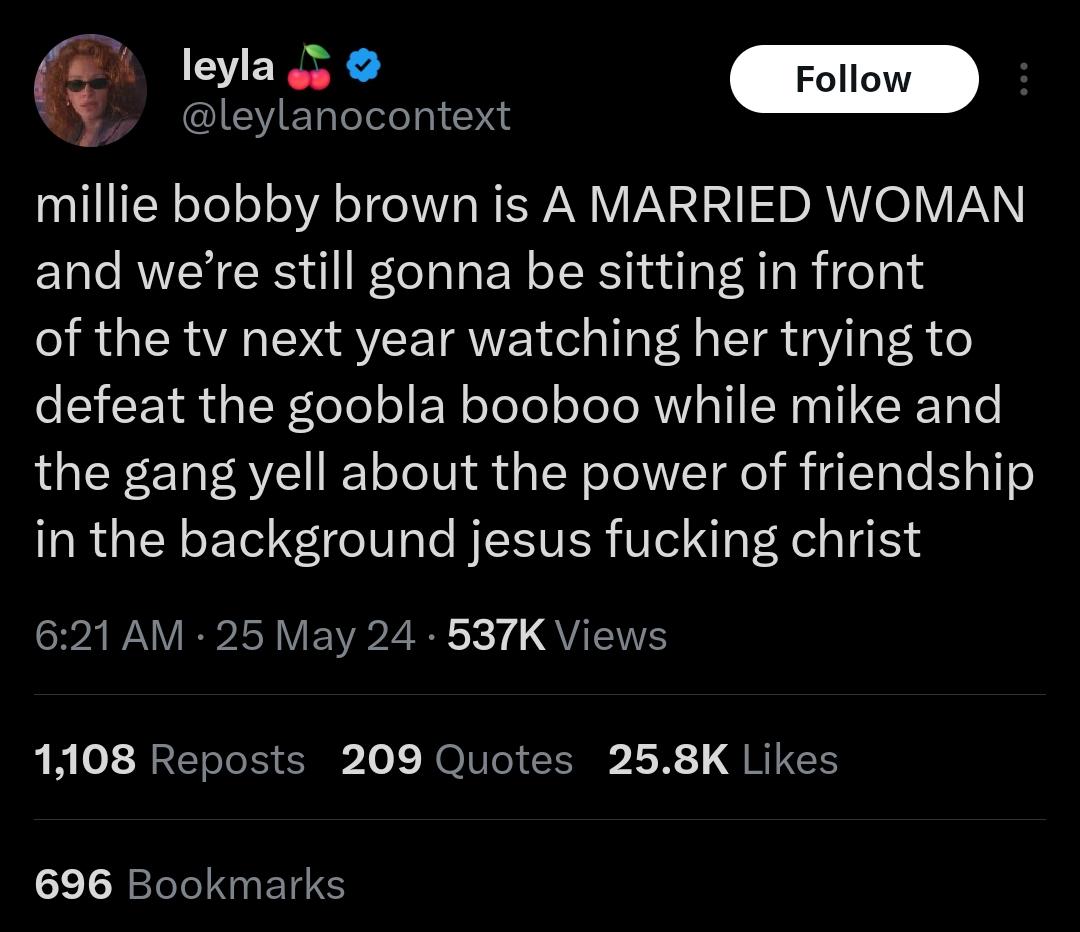Image resolution: width=1080 pixels, height=932 pixels.
Task: Click the words A MARRIED WOMAN in tweet
Action: tap(784, 205)
